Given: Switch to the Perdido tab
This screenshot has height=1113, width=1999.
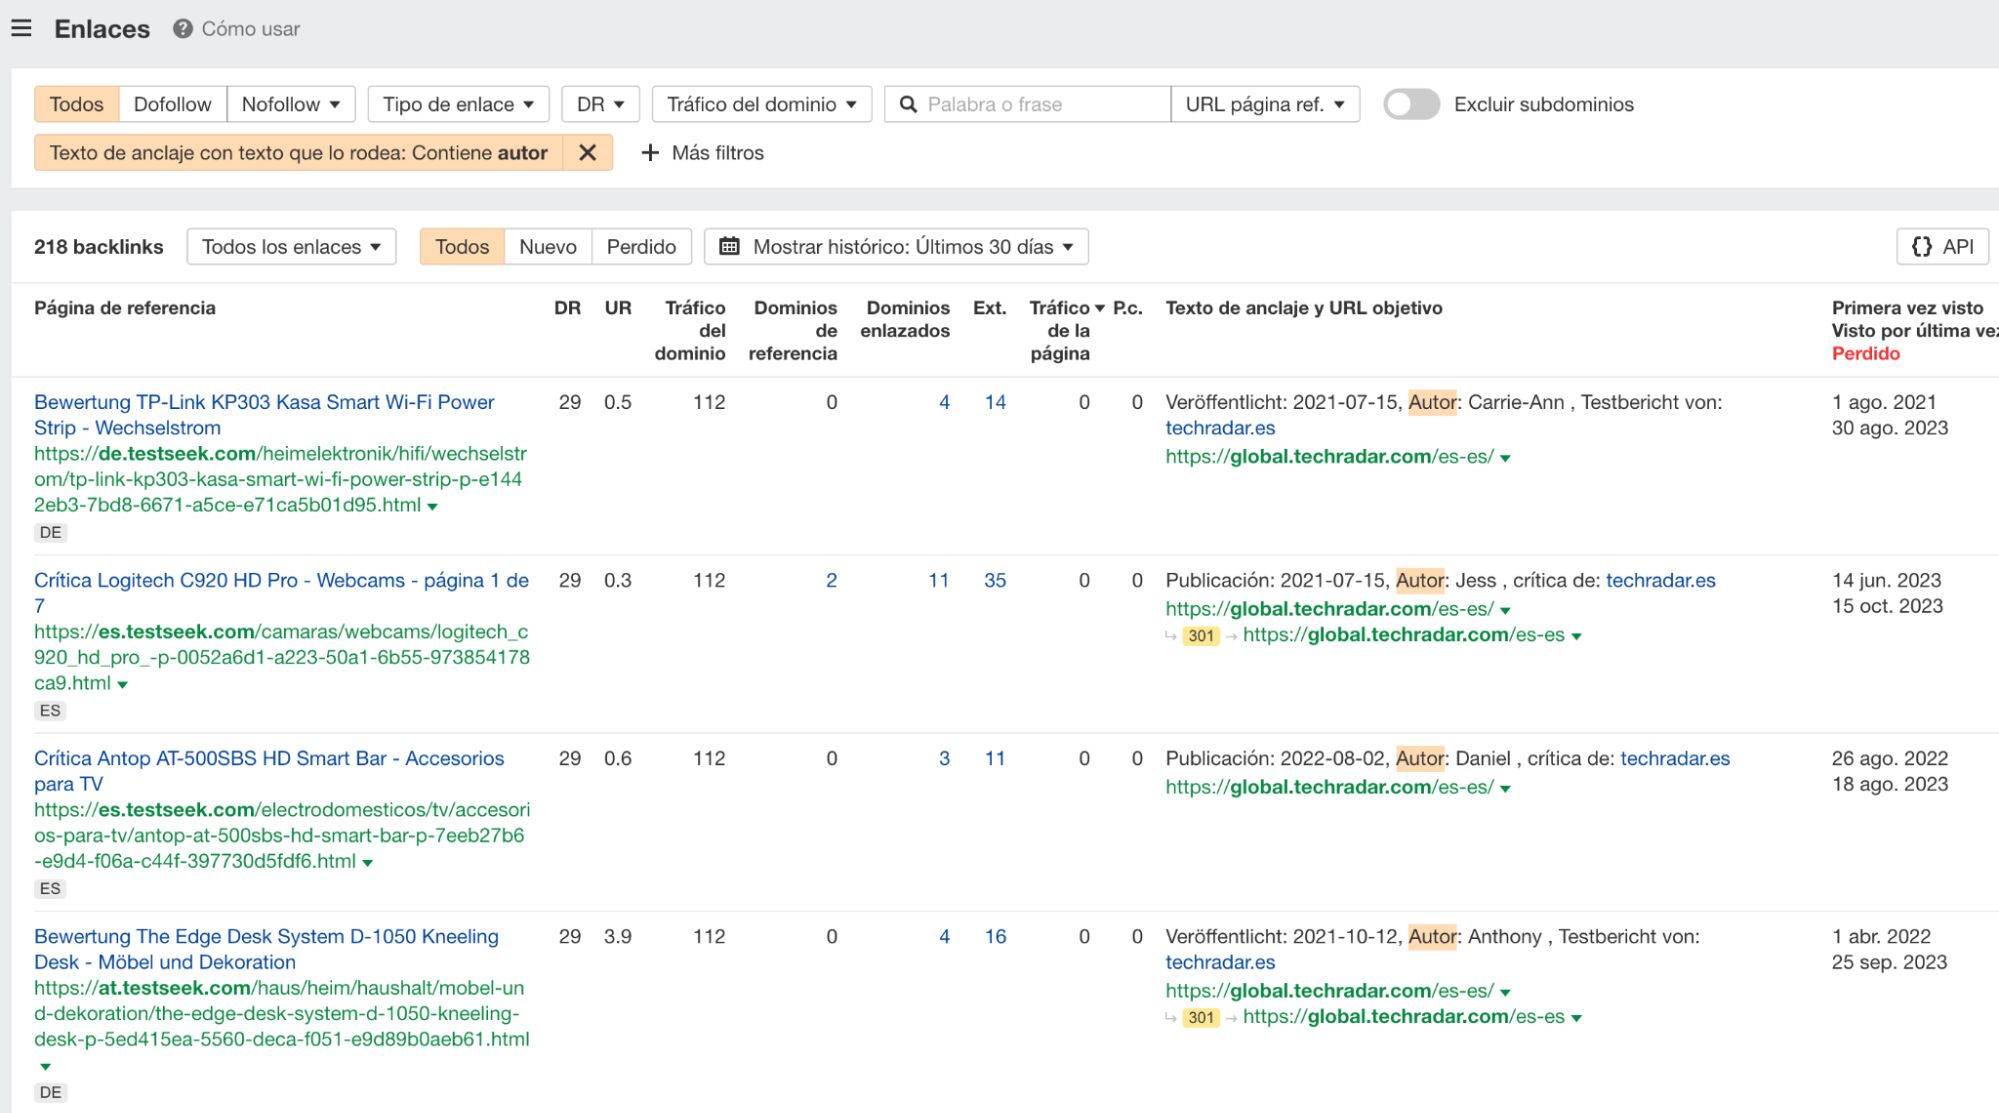Looking at the screenshot, I should click(641, 247).
